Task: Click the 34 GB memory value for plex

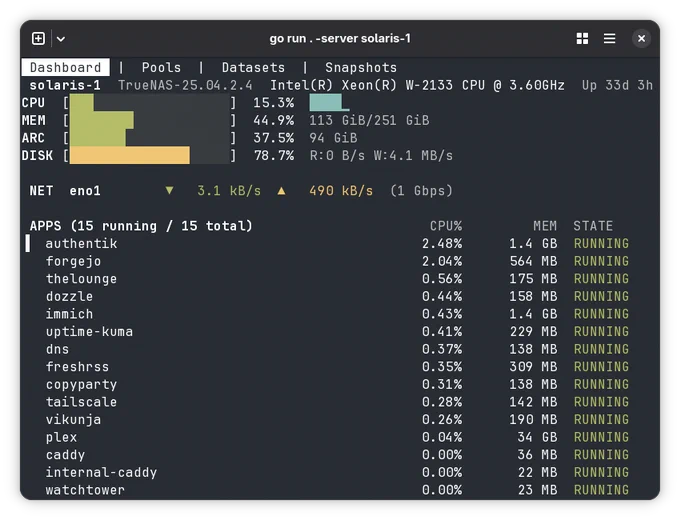Action: pos(537,437)
